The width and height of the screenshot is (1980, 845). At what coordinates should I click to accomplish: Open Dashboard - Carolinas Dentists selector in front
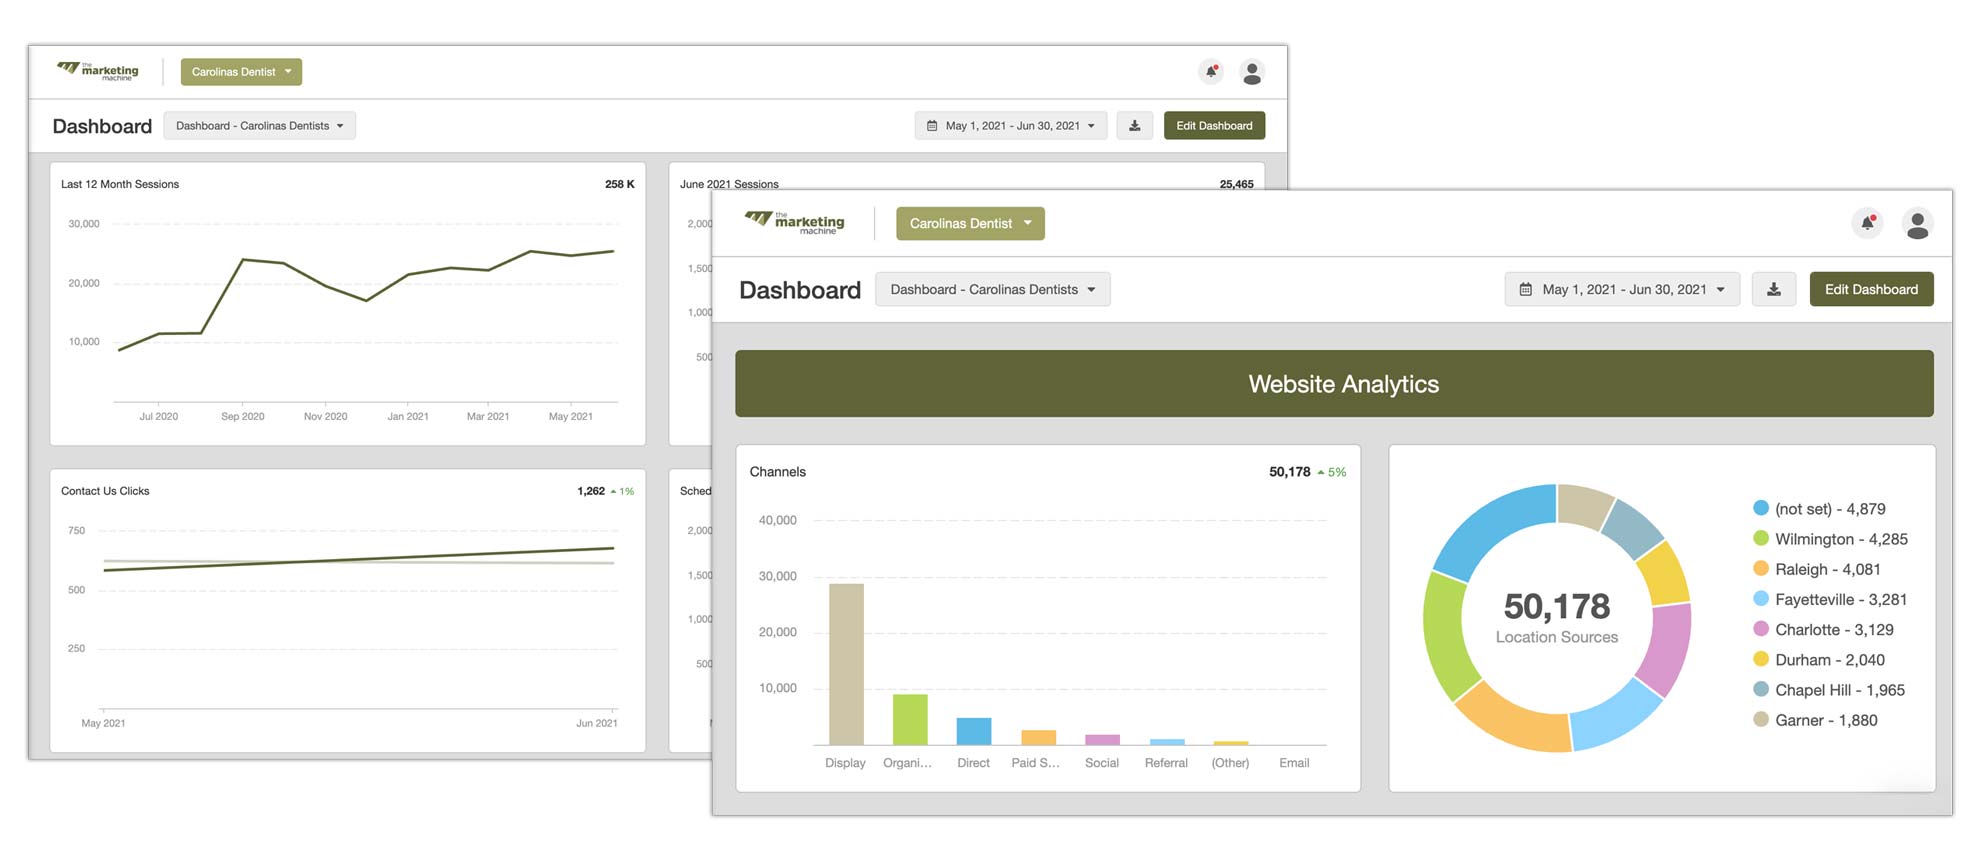pos(992,289)
